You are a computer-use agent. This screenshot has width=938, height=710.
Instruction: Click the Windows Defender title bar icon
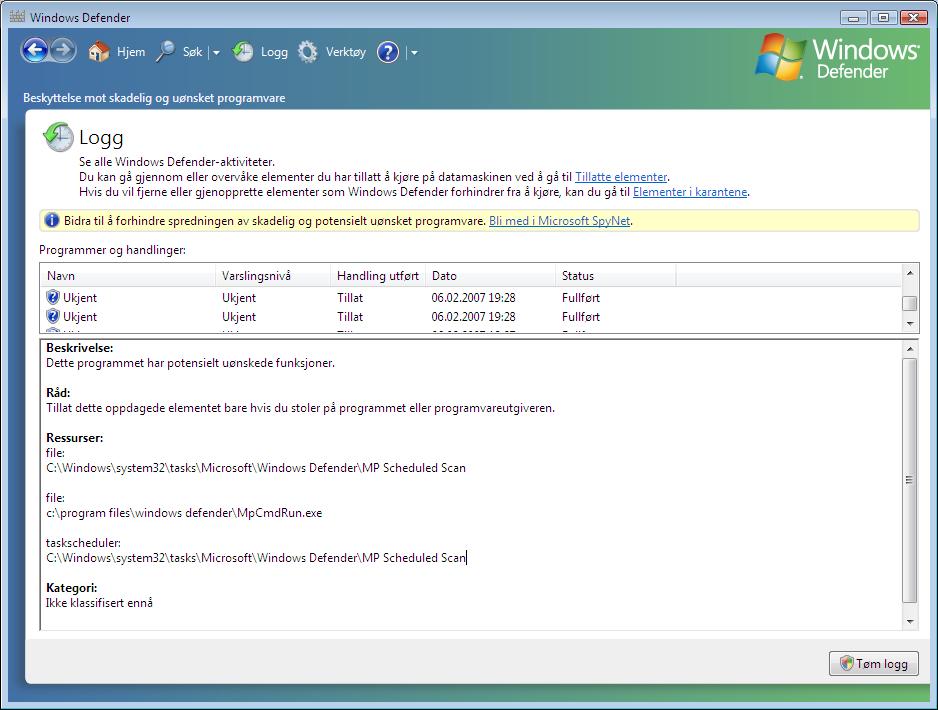pos(17,17)
